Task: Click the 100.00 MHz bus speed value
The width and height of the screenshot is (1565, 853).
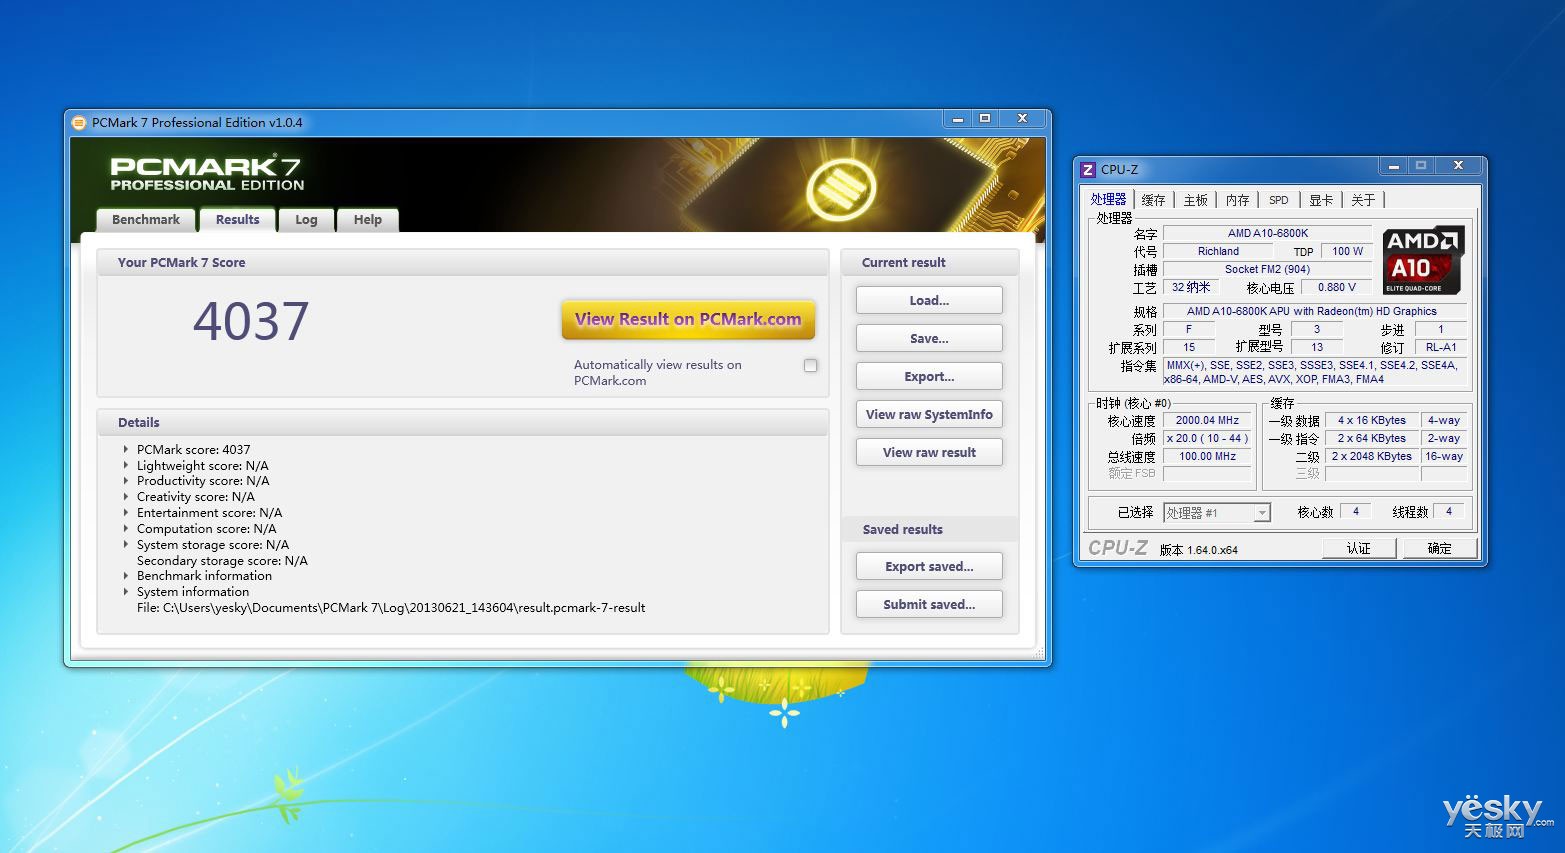Action: (1207, 456)
